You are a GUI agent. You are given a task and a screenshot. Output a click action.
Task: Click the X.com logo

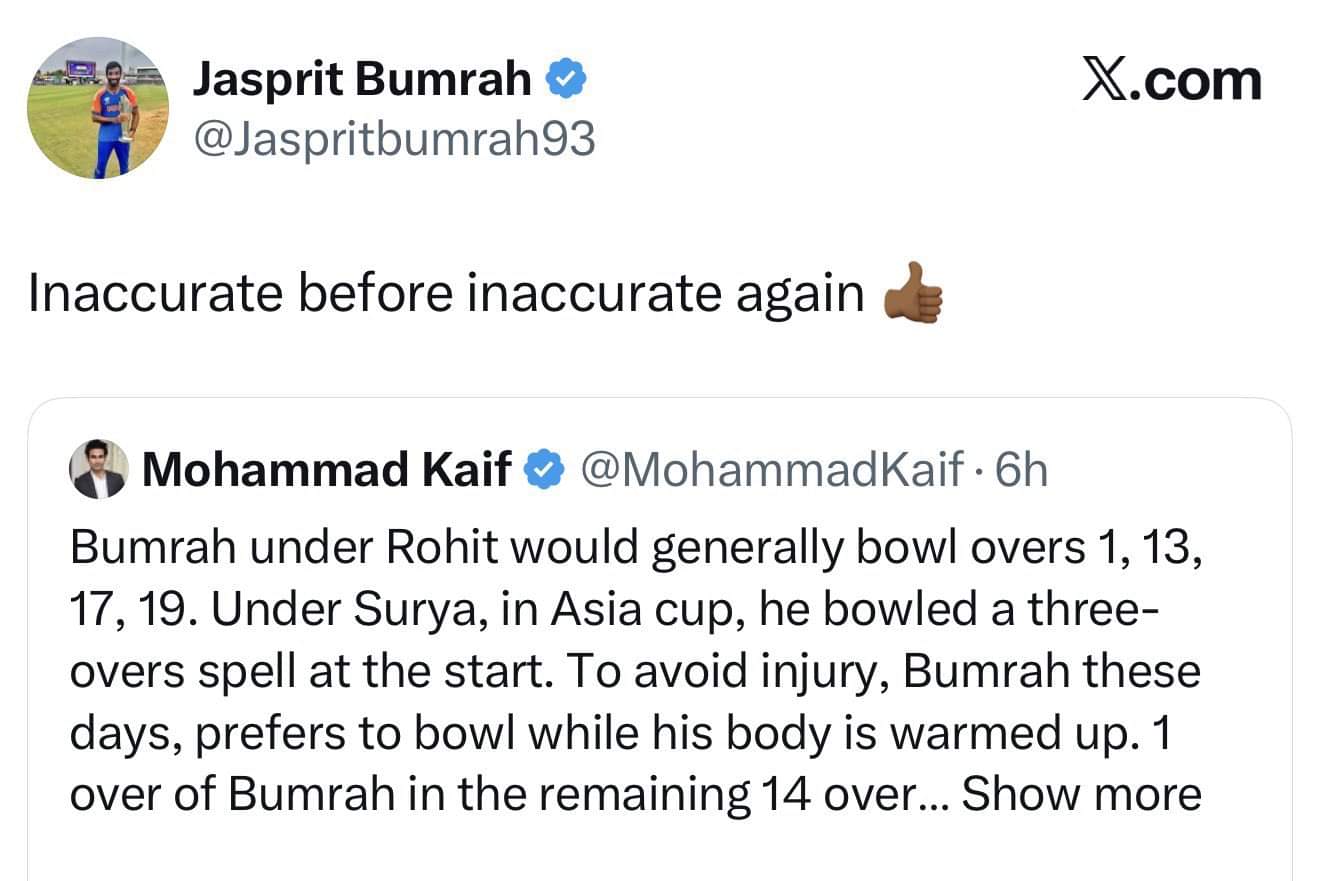pos(1171,80)
